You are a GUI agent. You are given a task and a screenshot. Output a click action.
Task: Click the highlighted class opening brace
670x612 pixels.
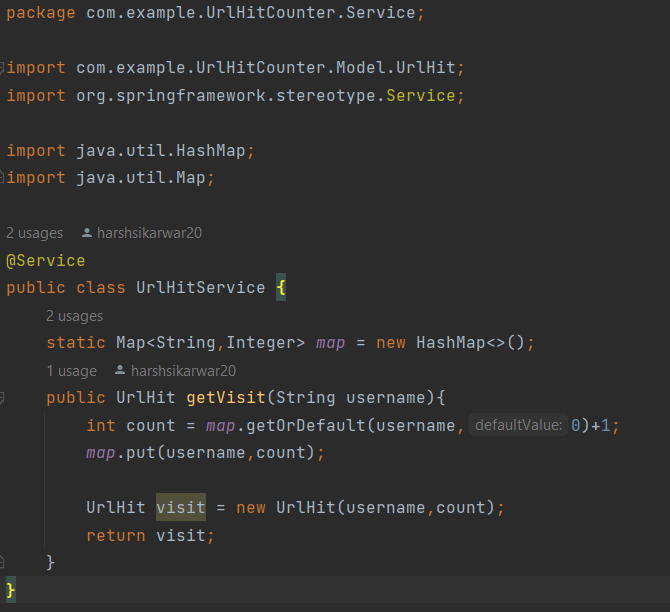pos(281,288)
